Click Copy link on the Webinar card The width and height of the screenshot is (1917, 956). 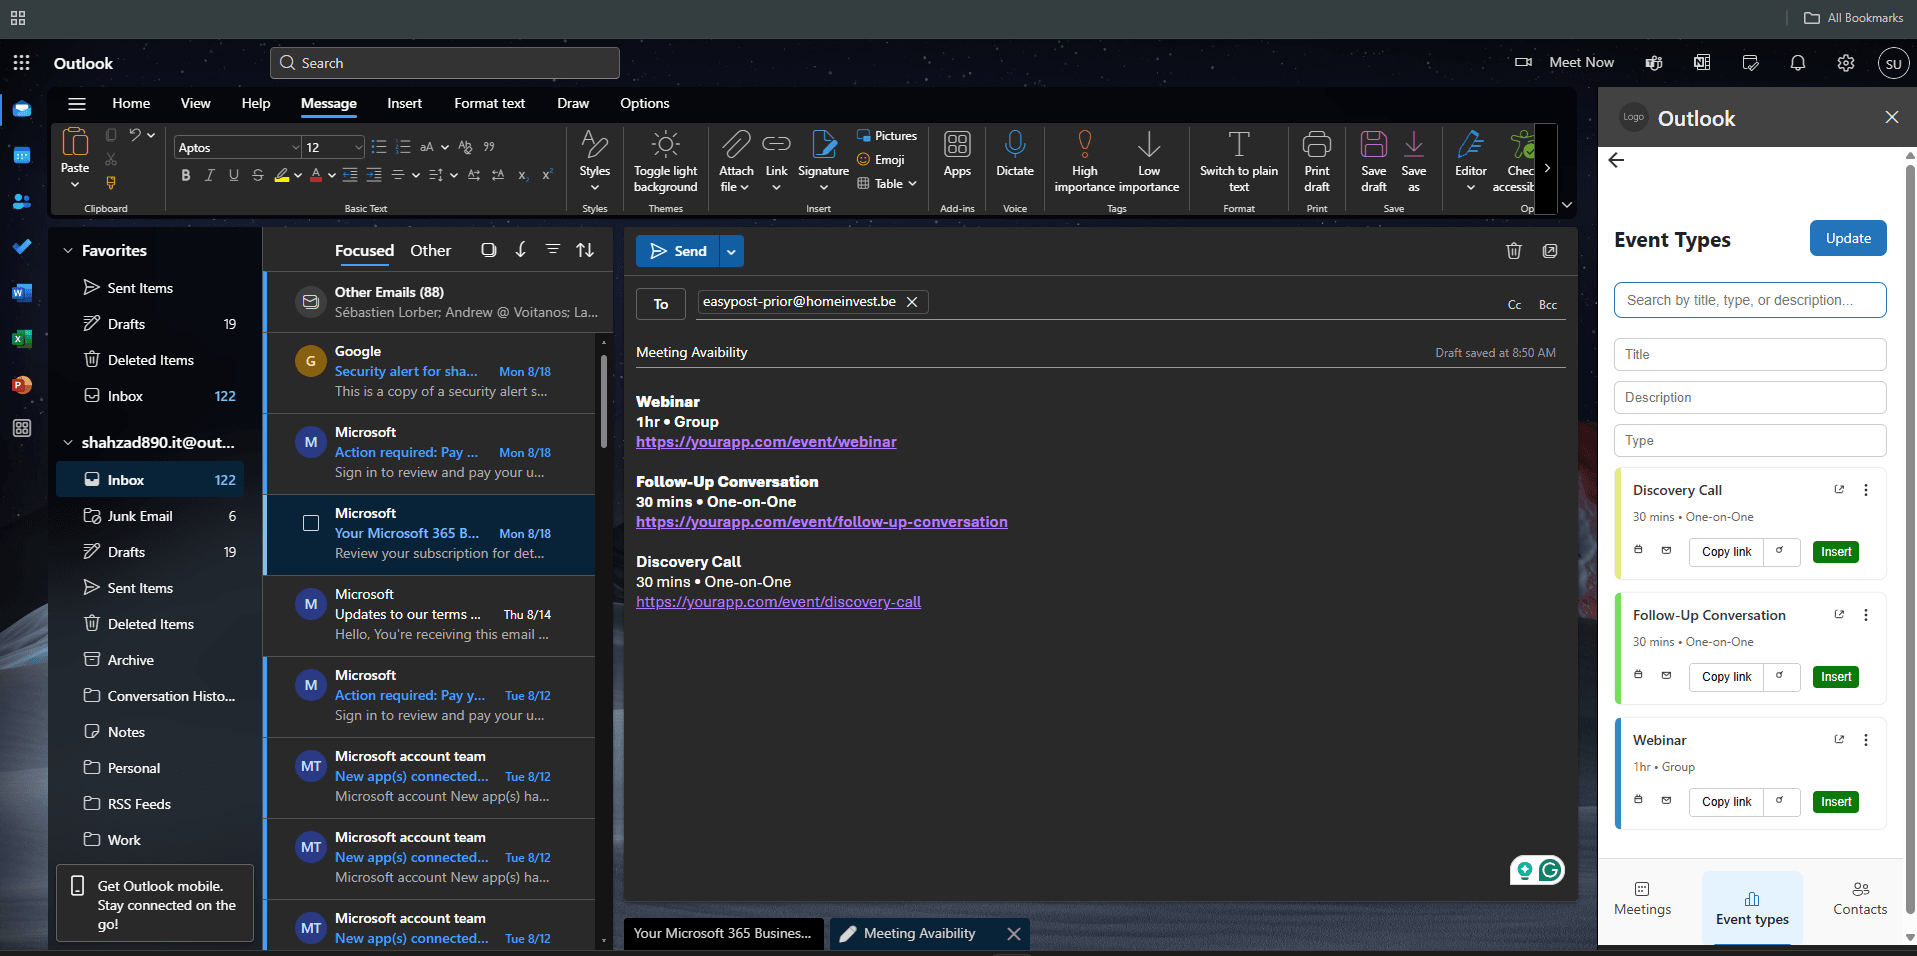coord(1727,802)
